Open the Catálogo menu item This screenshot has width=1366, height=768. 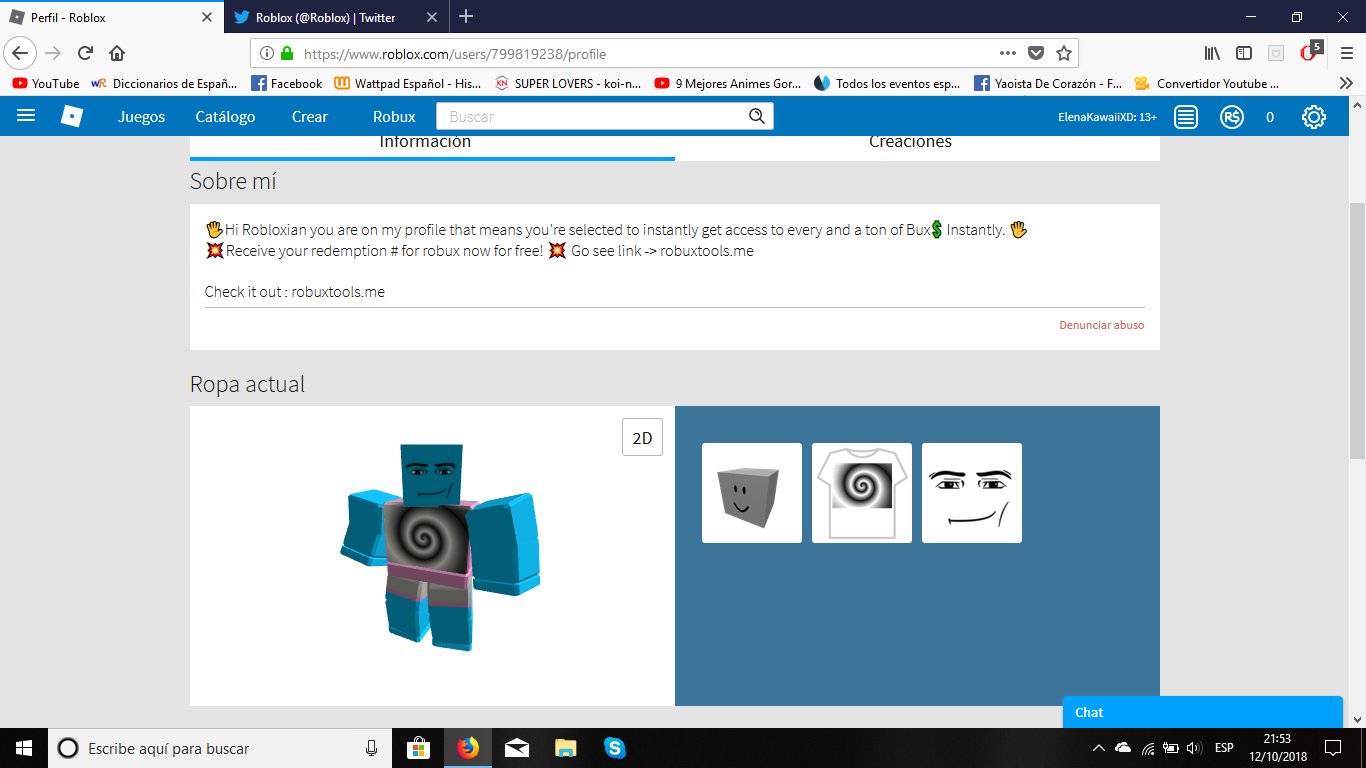(225, 117)
